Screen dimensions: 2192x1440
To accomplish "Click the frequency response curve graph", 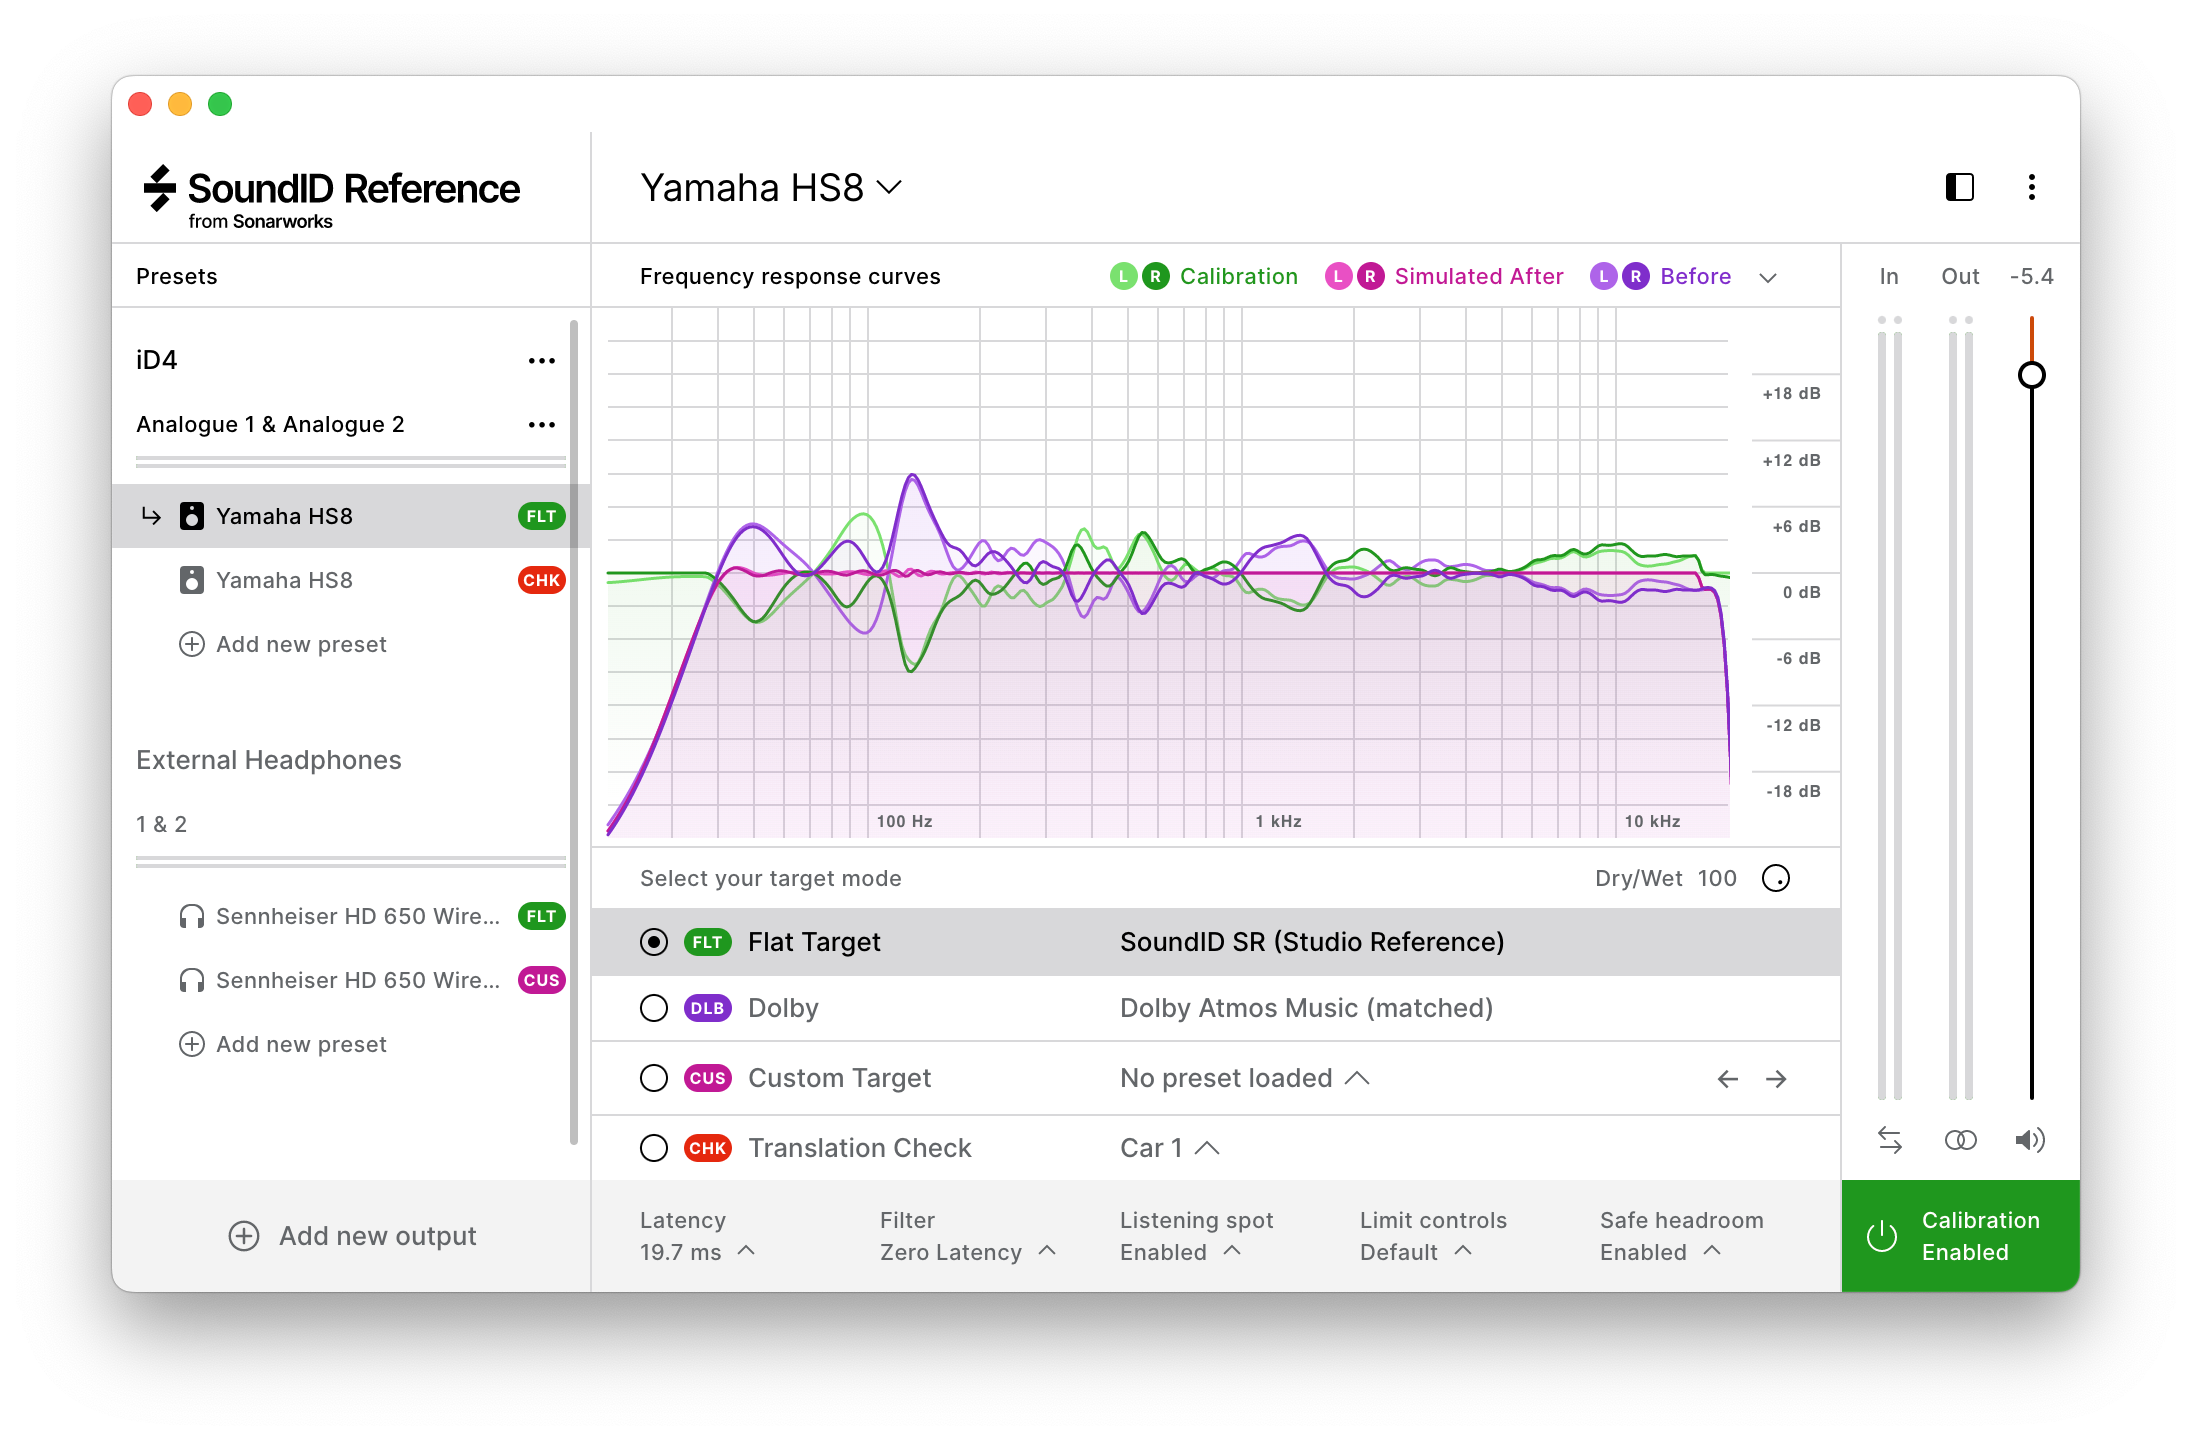I will (x=1168, y=573).
